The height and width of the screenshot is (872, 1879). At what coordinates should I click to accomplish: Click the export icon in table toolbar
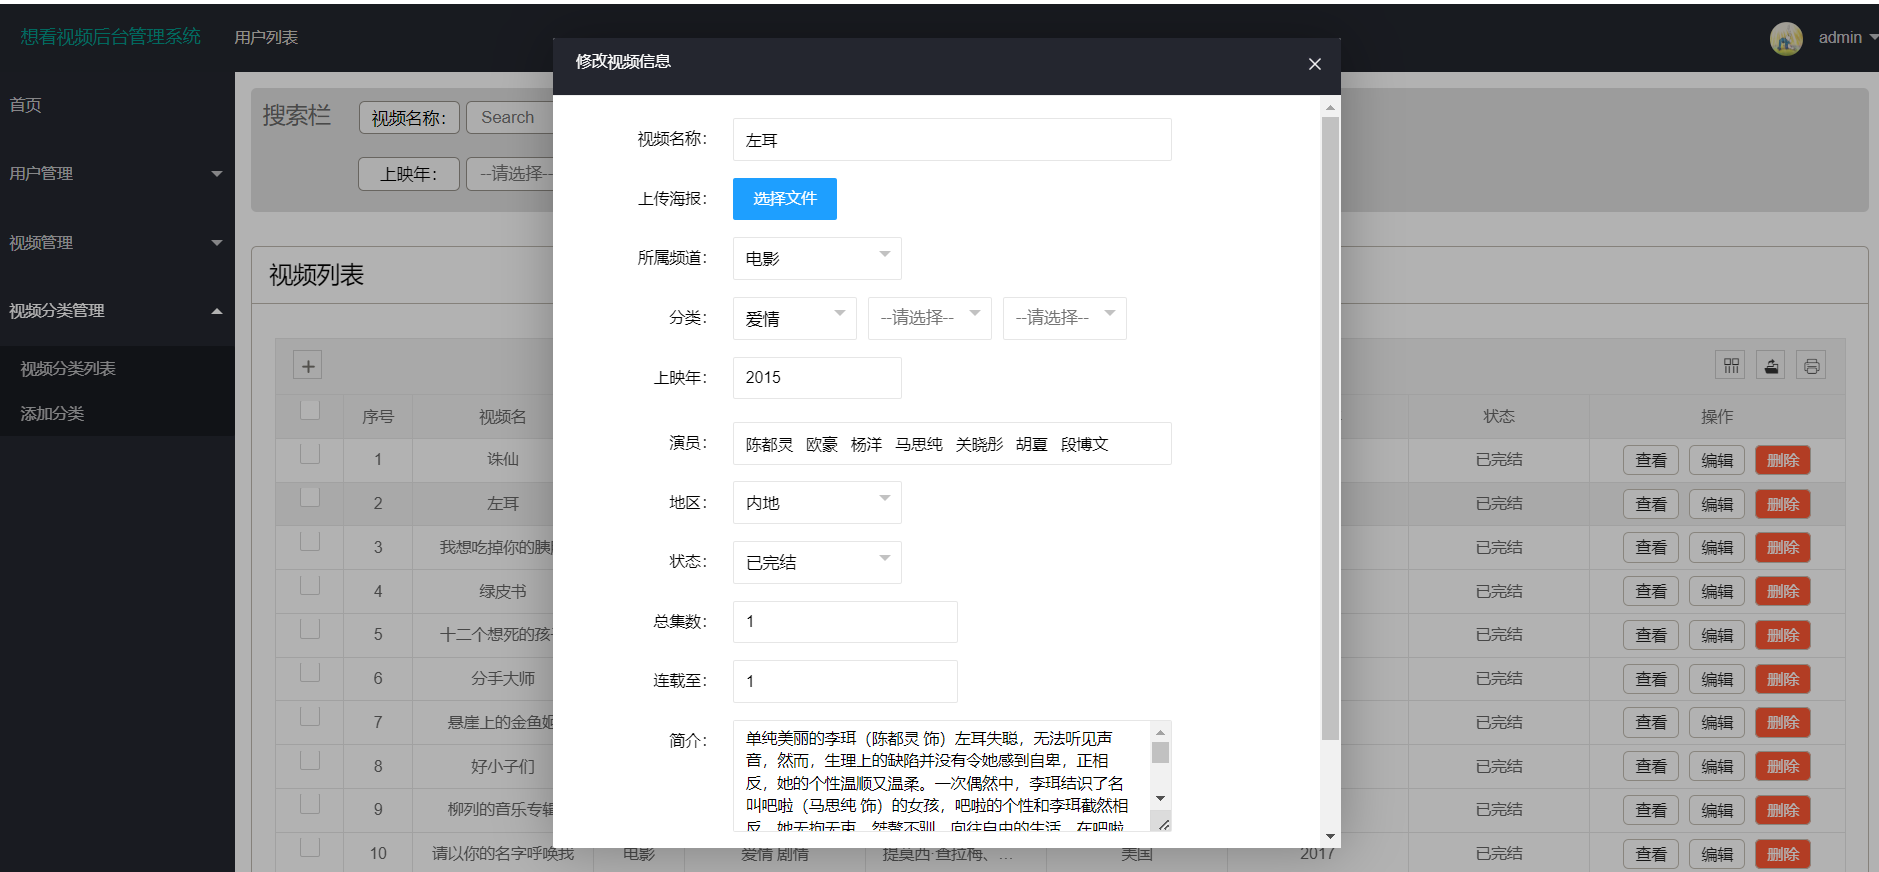pos(1771,366)
